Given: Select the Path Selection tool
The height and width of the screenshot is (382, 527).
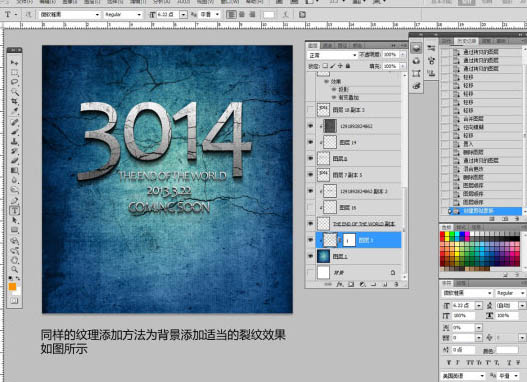Looking at the screenshot, I should click(14, 220).
